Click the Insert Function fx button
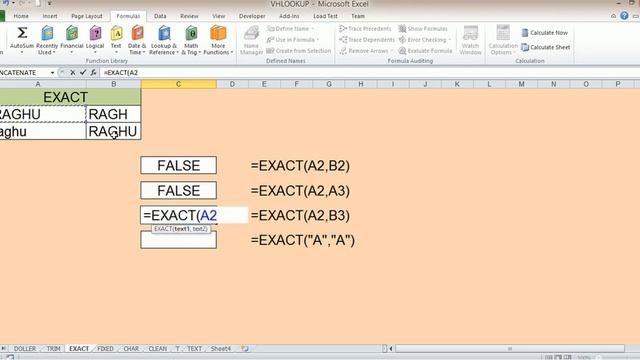Viewport: 640px width, 360px height. [93, 72]
